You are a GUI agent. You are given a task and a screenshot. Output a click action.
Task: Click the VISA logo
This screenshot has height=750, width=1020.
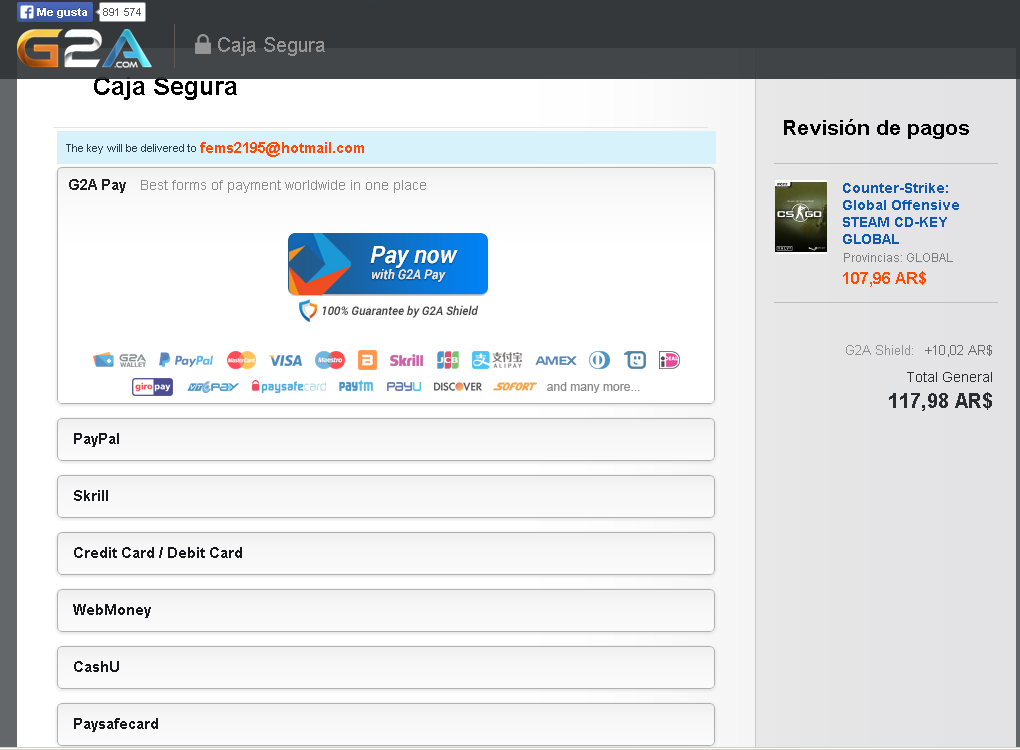[286, 360]
